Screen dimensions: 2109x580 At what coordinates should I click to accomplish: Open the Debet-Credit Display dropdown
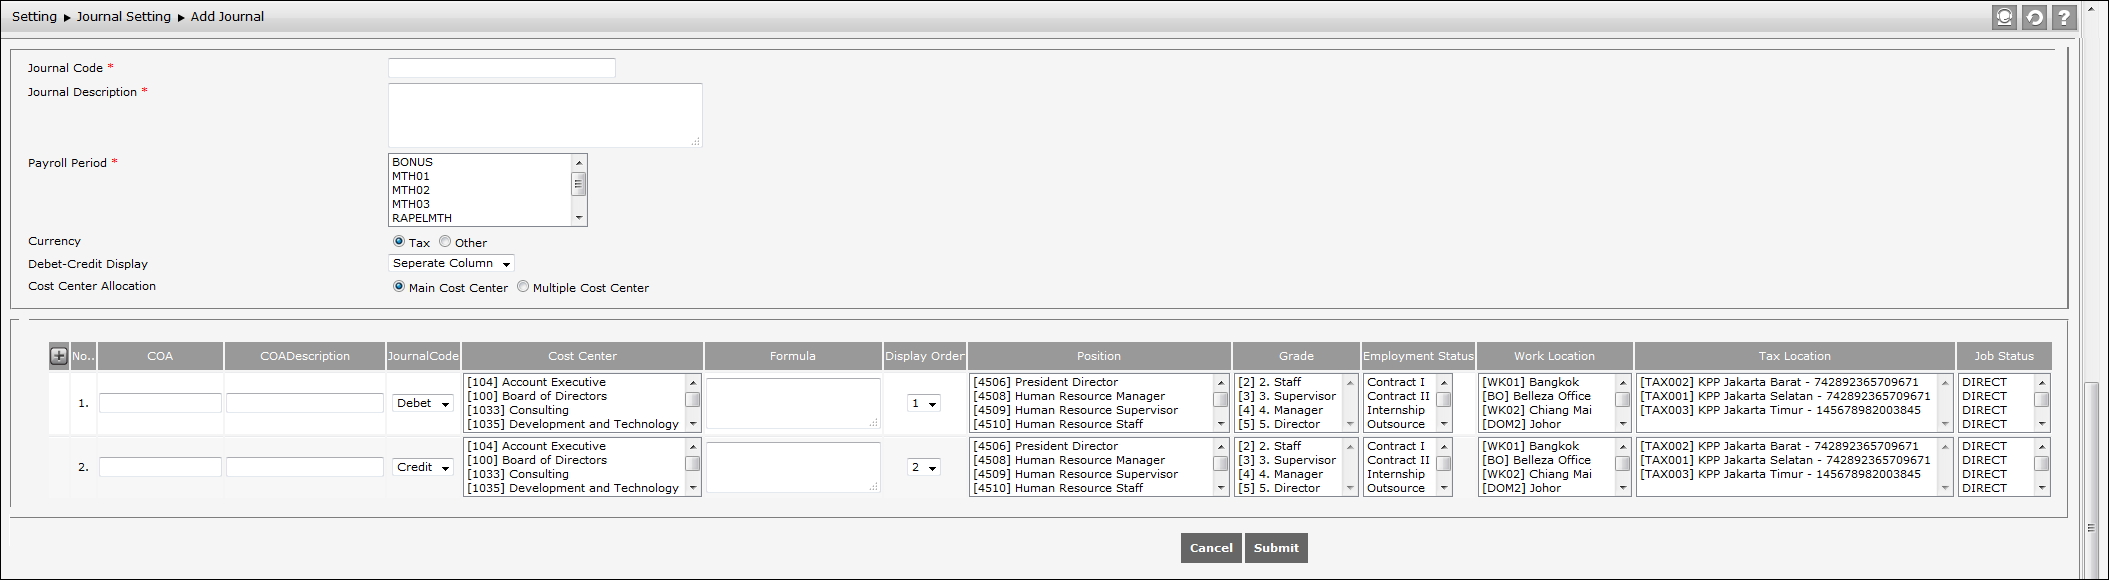pos(451,263)
